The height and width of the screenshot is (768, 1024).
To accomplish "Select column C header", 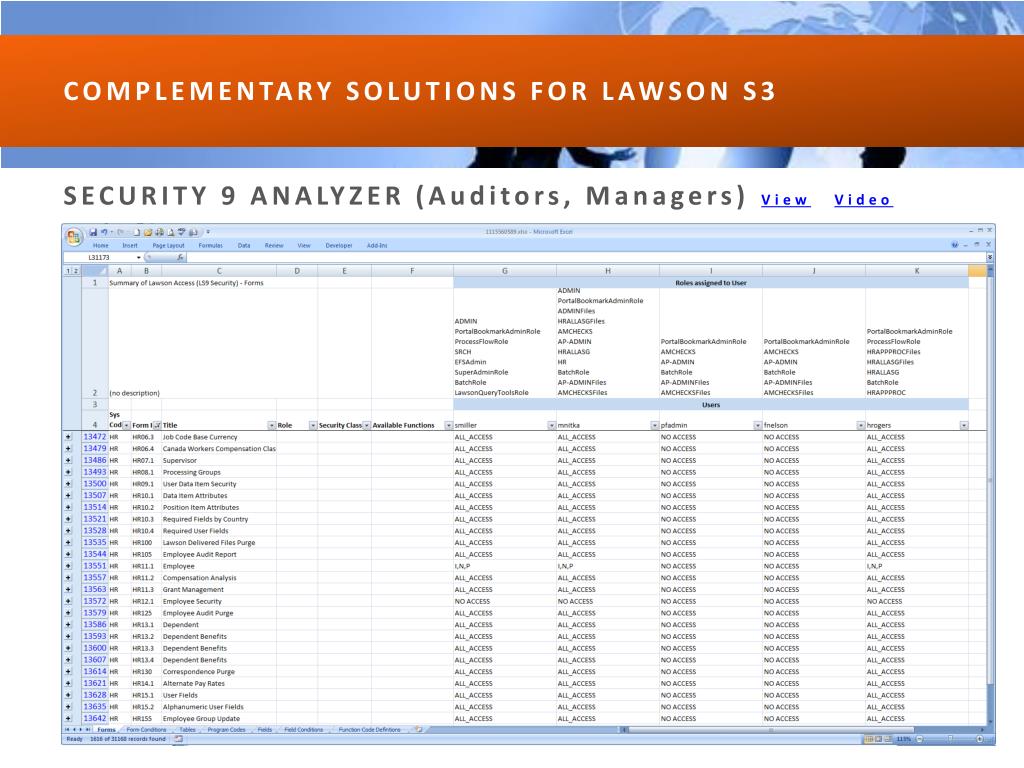I will coord(219,270).
